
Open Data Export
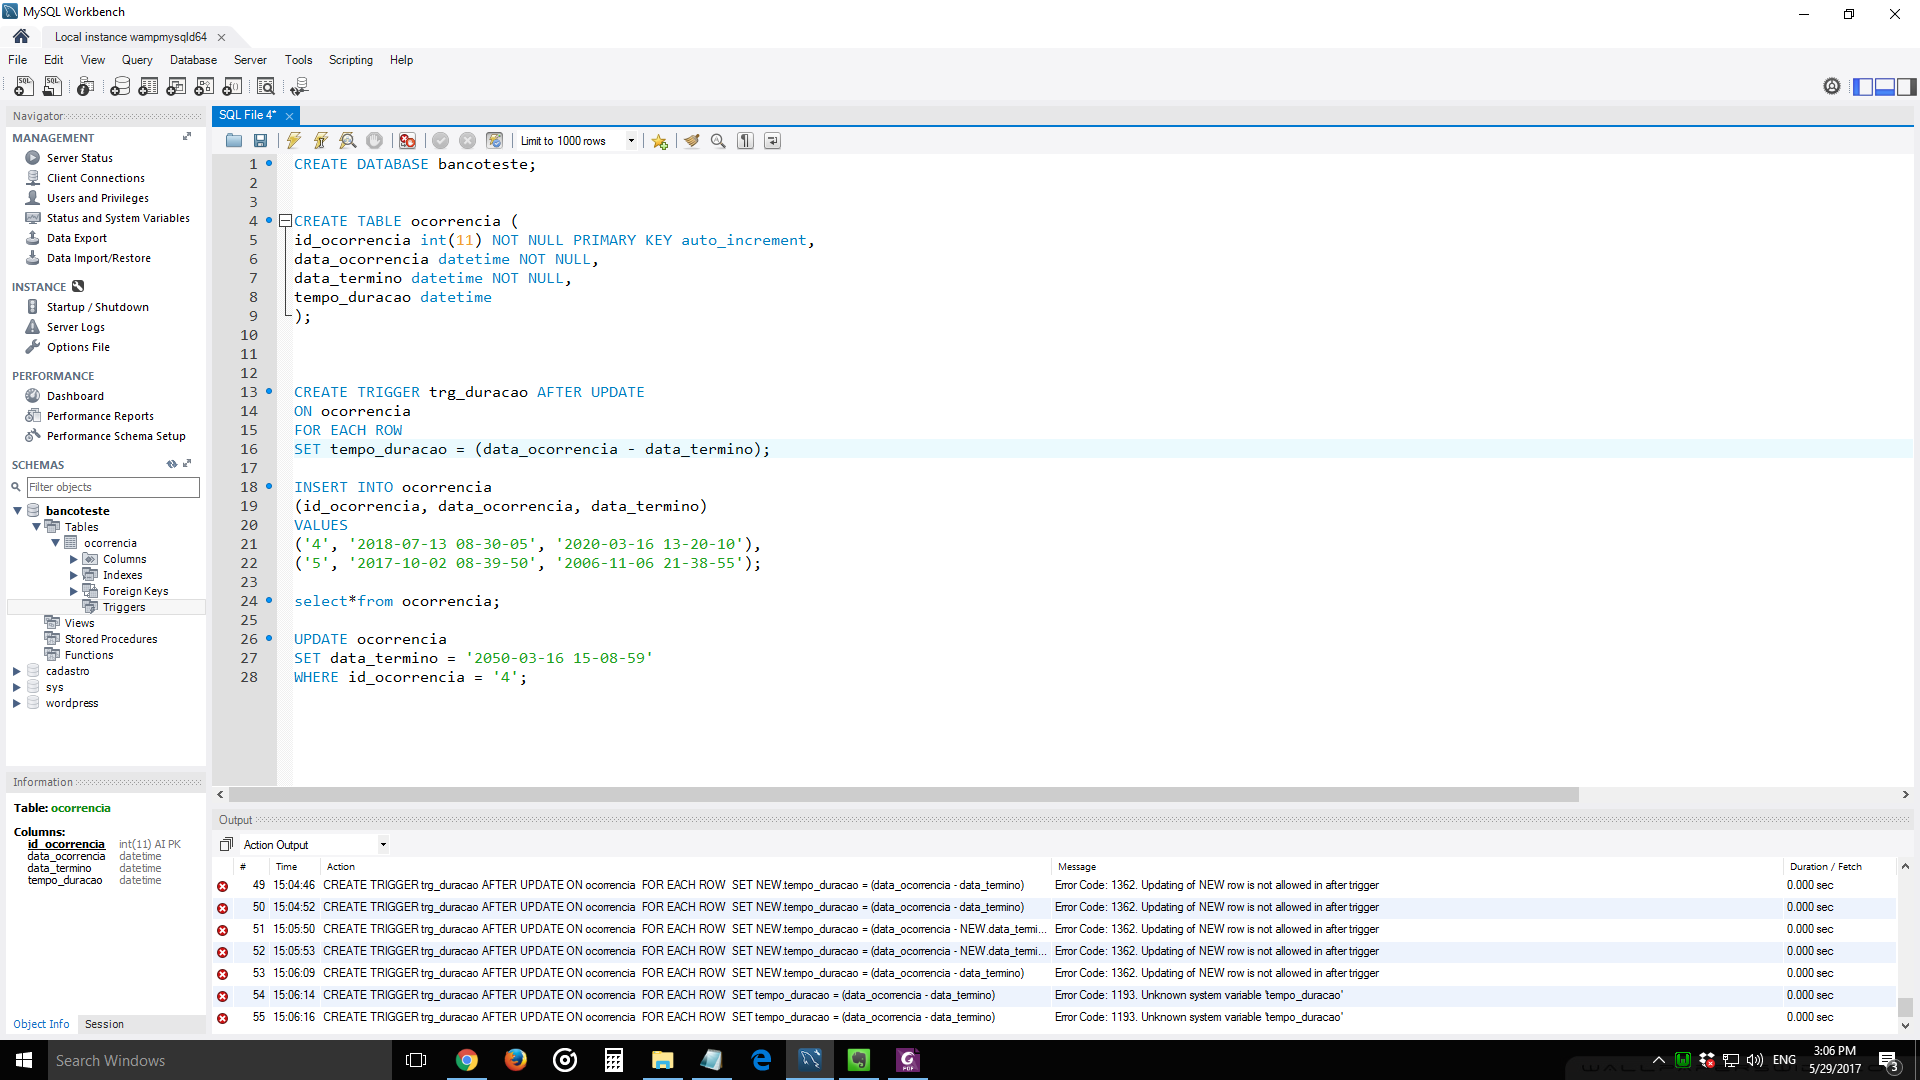coord(77,238)
